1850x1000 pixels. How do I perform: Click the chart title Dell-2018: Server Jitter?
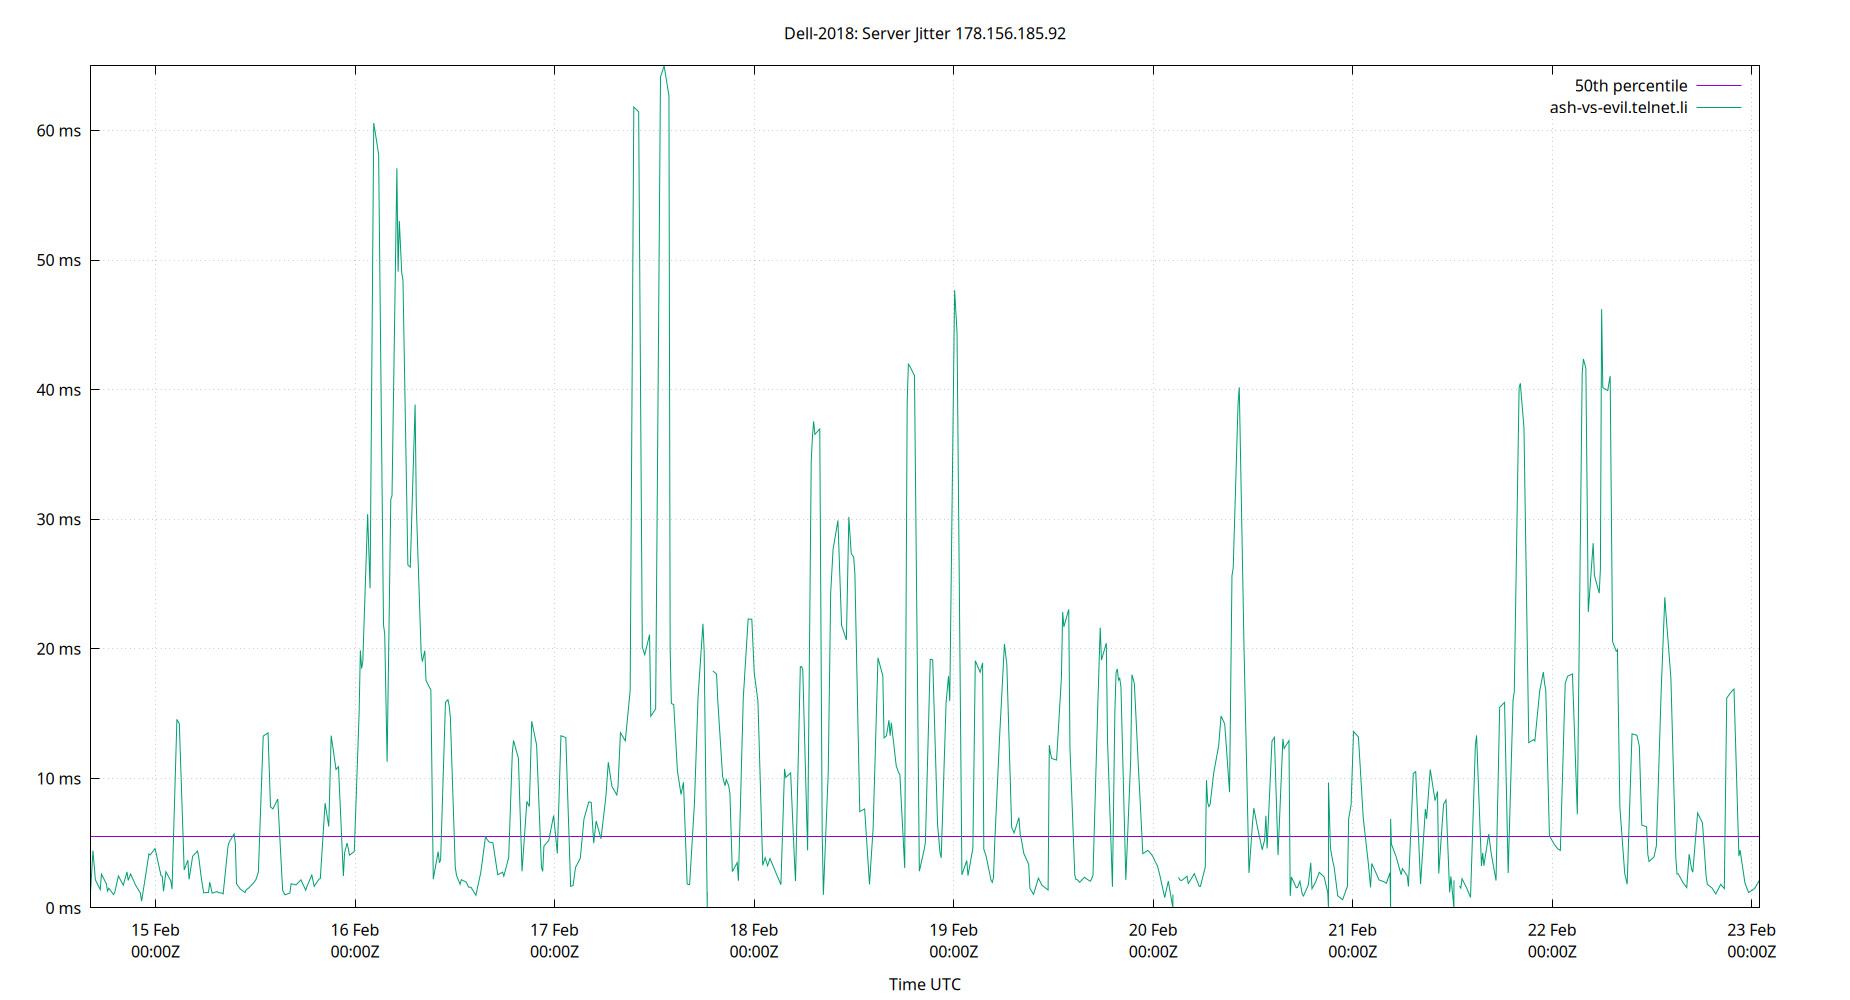pyautogui.click(x=865, y=33)
